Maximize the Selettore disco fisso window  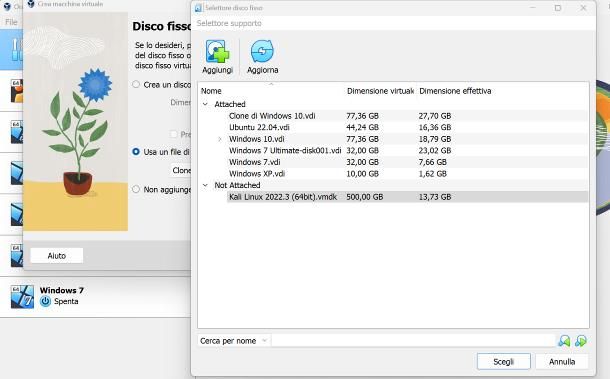pyautogui.click(x=558, y=8)
